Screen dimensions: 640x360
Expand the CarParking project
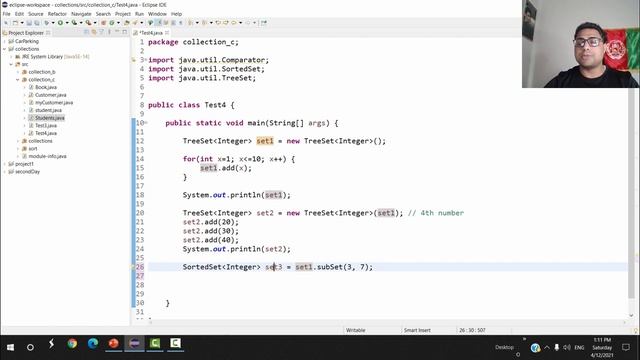coord(4,41)
